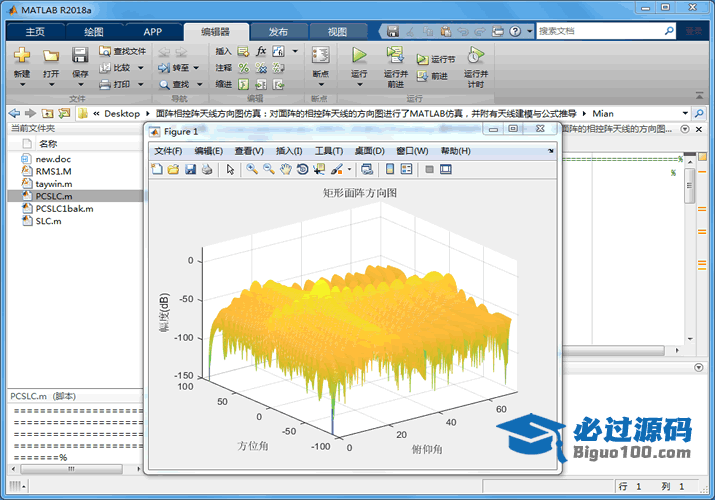Insert colorbar in Figure 1 toolbar

pyautogui.click(x=390, y=170)
